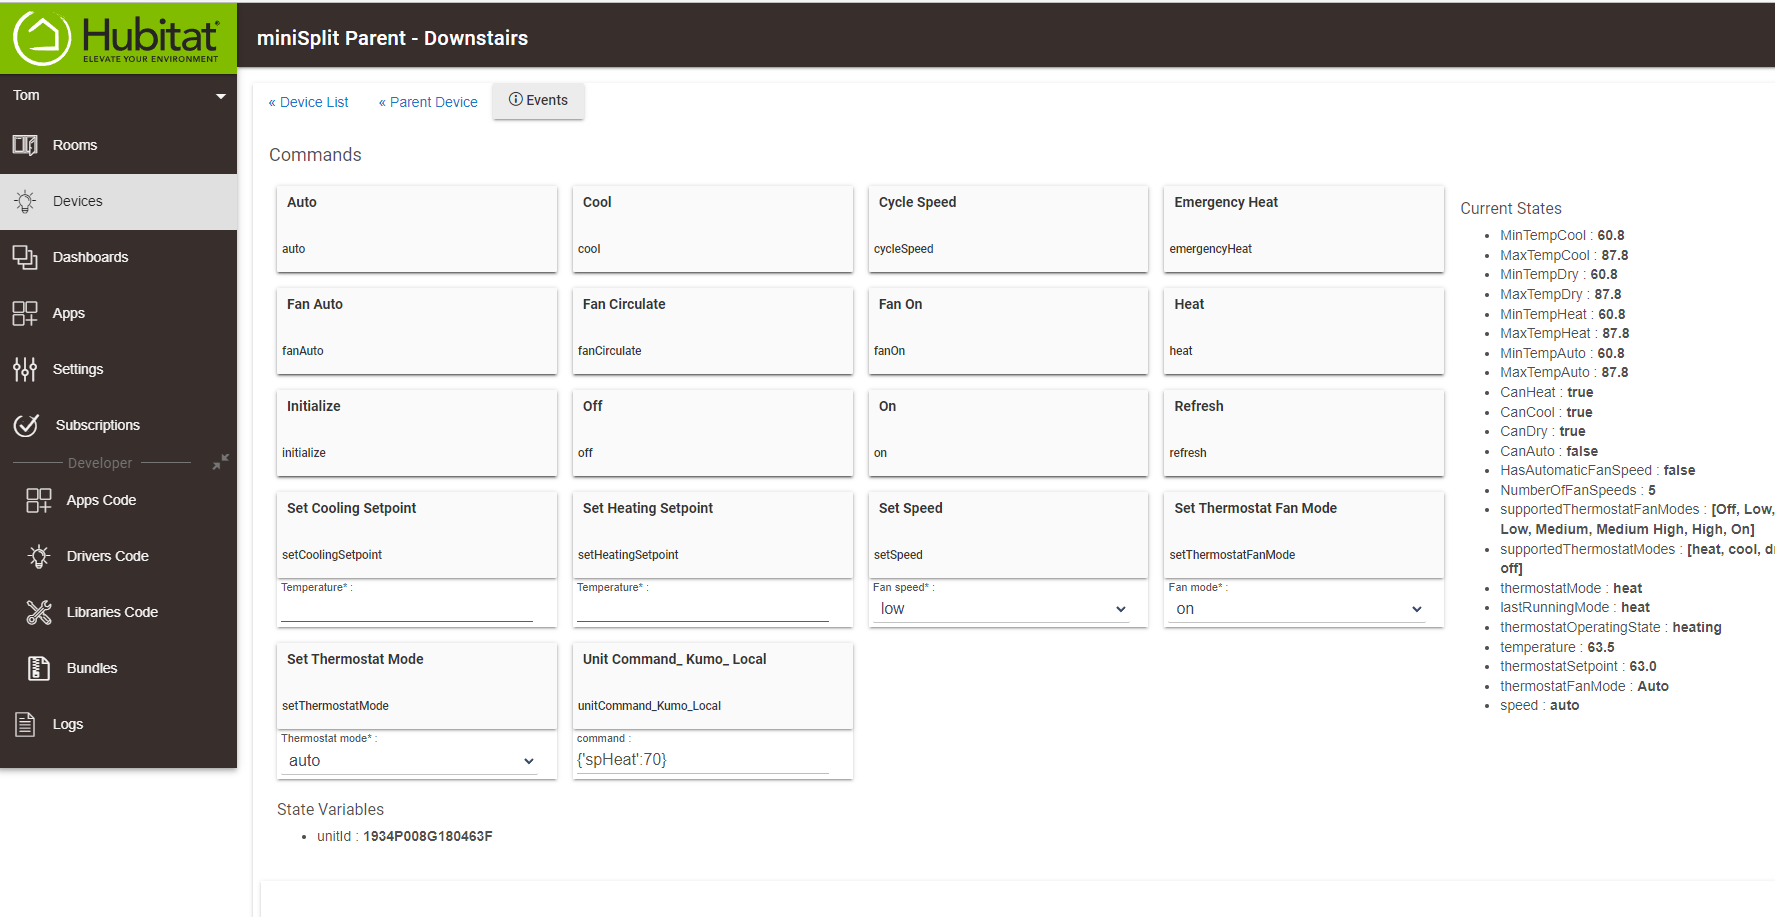The height and width of the screenshot is (917, 1775).
Task: Open the Fan speed dropdown showing low
Action: [x=1003, y=609]
